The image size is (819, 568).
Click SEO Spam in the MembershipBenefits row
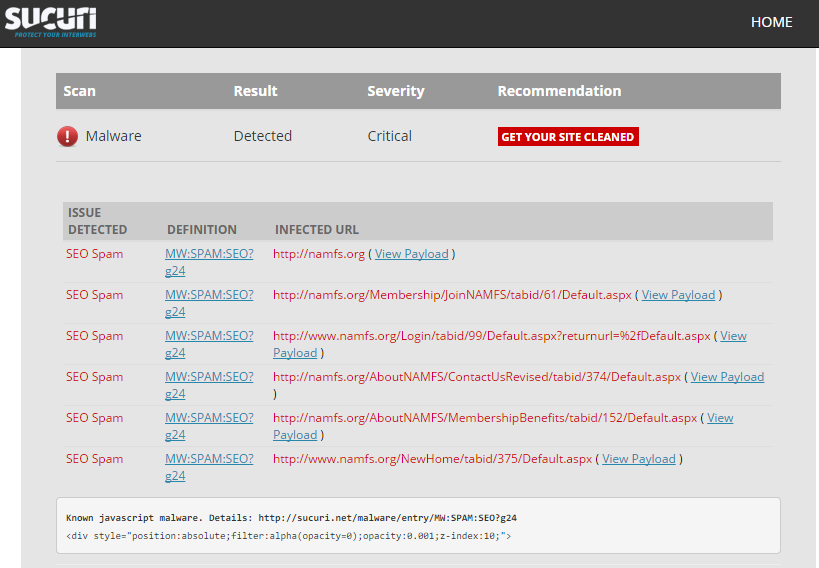[x=95, y=418]
